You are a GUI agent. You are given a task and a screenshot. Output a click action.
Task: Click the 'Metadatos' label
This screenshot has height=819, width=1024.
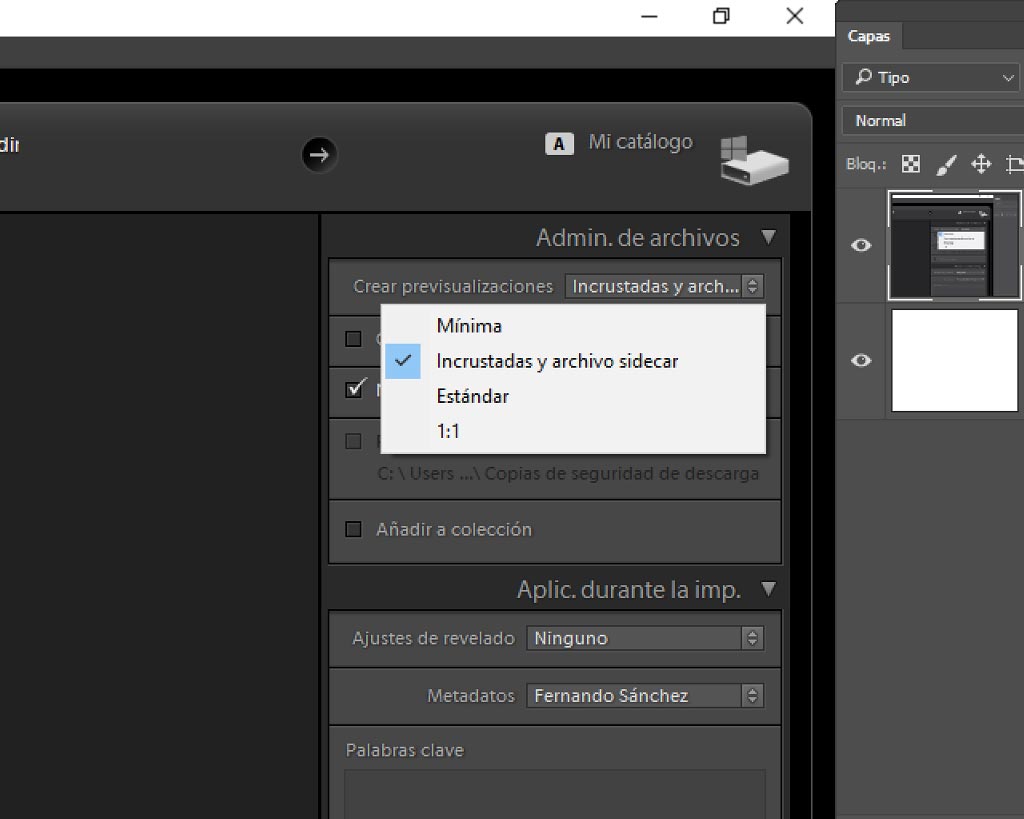coord(471,696)
